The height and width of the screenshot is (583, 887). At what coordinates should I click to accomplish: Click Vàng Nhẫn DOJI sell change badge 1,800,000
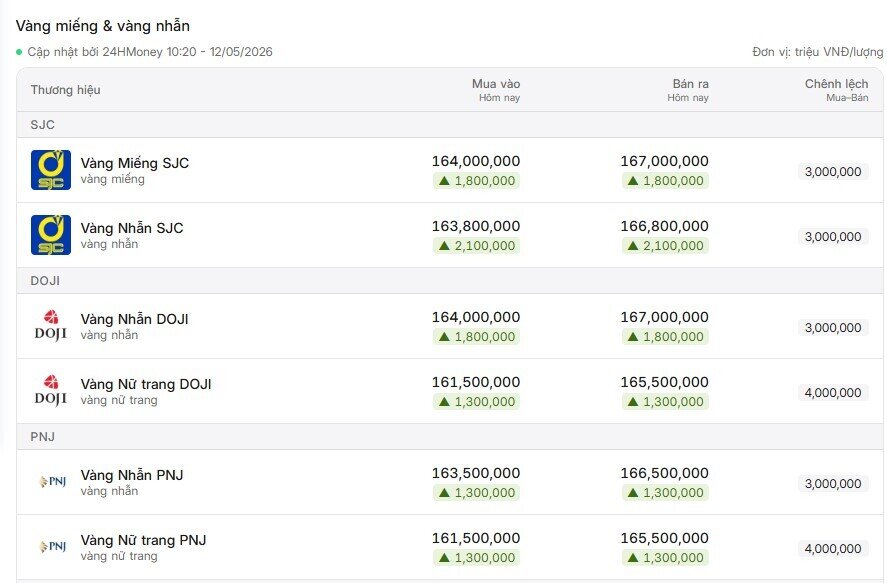point(665,337)
